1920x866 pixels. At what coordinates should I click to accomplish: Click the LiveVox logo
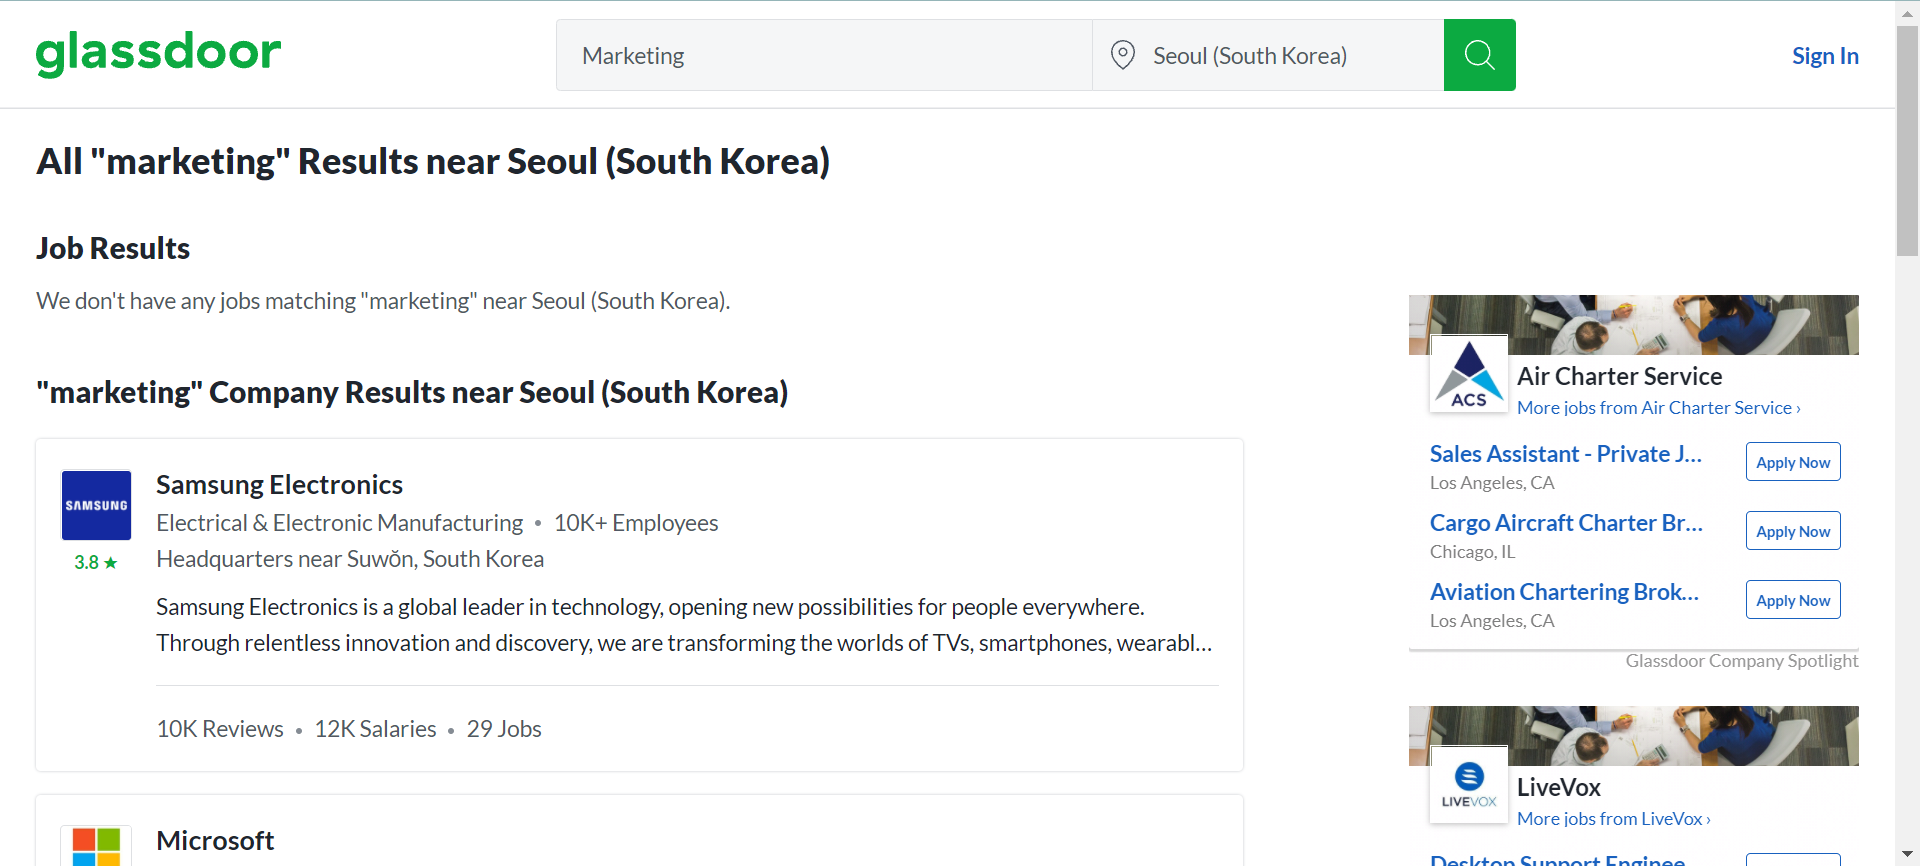click(x=1469, y=785)
